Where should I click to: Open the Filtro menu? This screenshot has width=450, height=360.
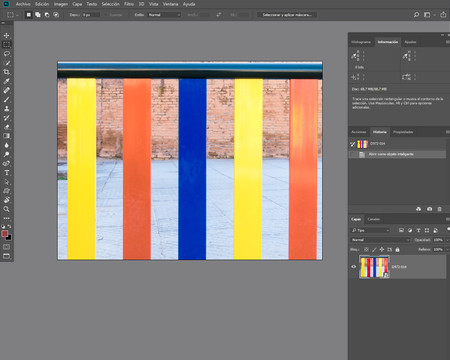pyautogui.click(x=129, y=4)
